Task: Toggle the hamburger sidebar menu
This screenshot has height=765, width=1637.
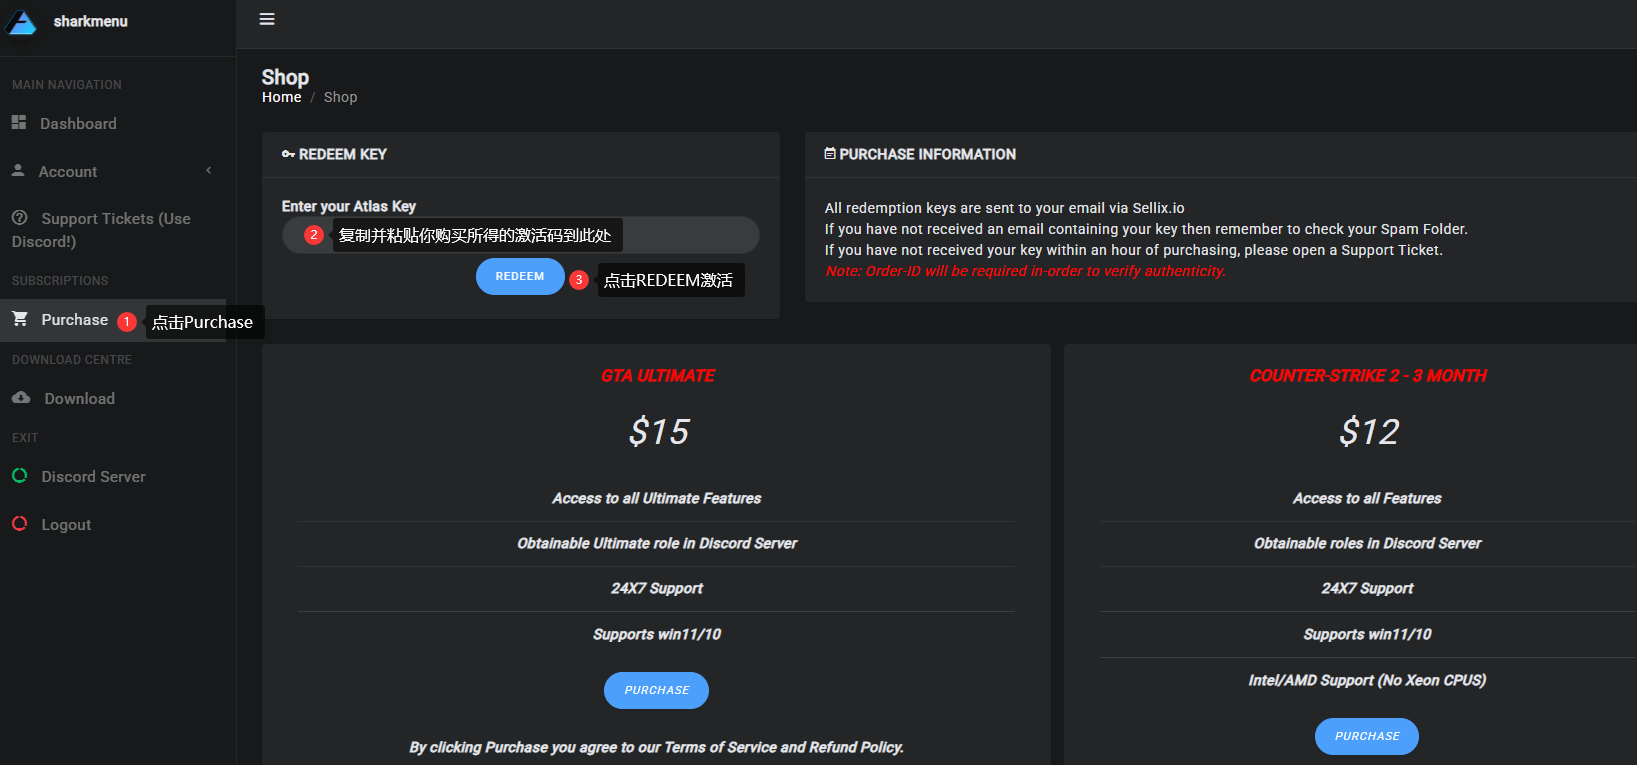Action: (267, 19)
